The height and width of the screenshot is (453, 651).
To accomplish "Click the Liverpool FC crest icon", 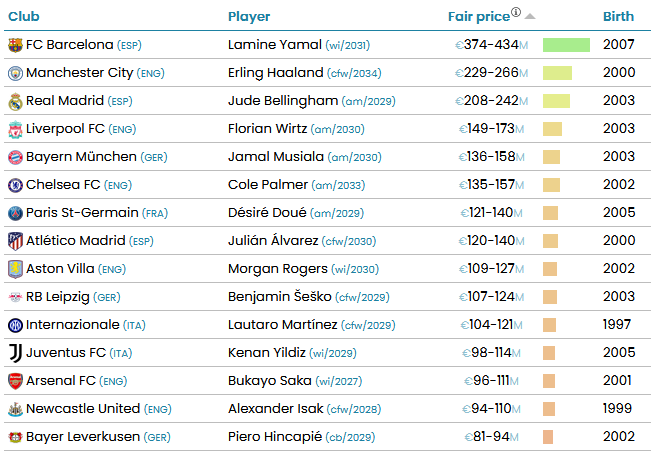I will coord(15,130).
